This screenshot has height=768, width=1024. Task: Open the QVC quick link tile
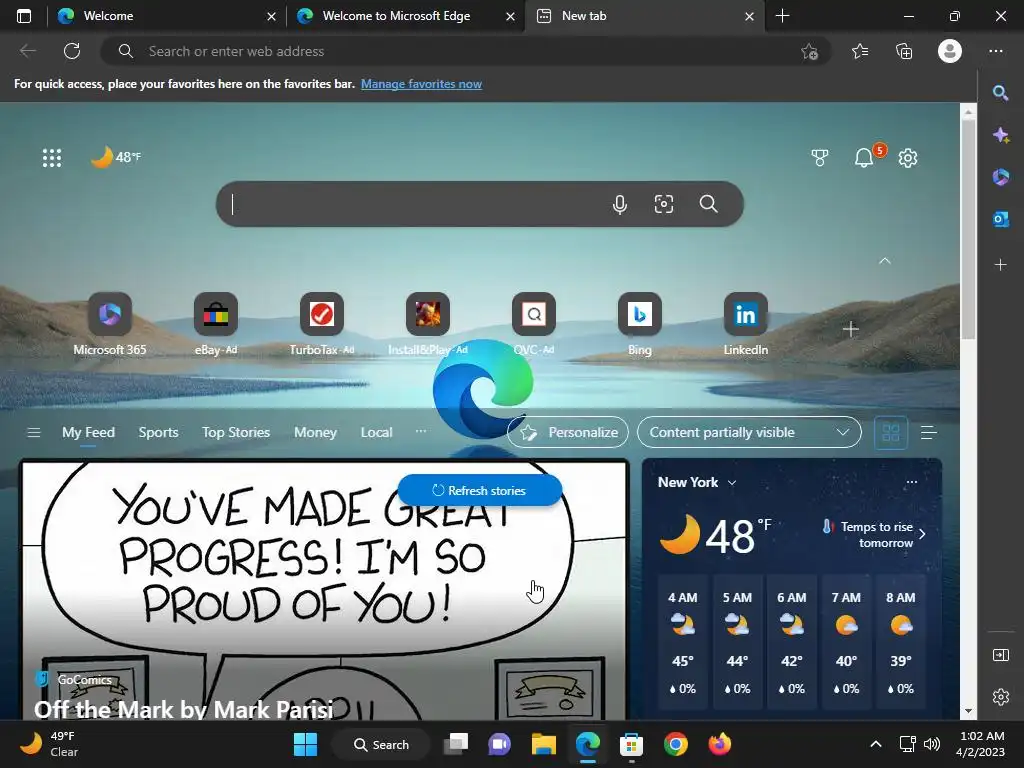point(534,324)
